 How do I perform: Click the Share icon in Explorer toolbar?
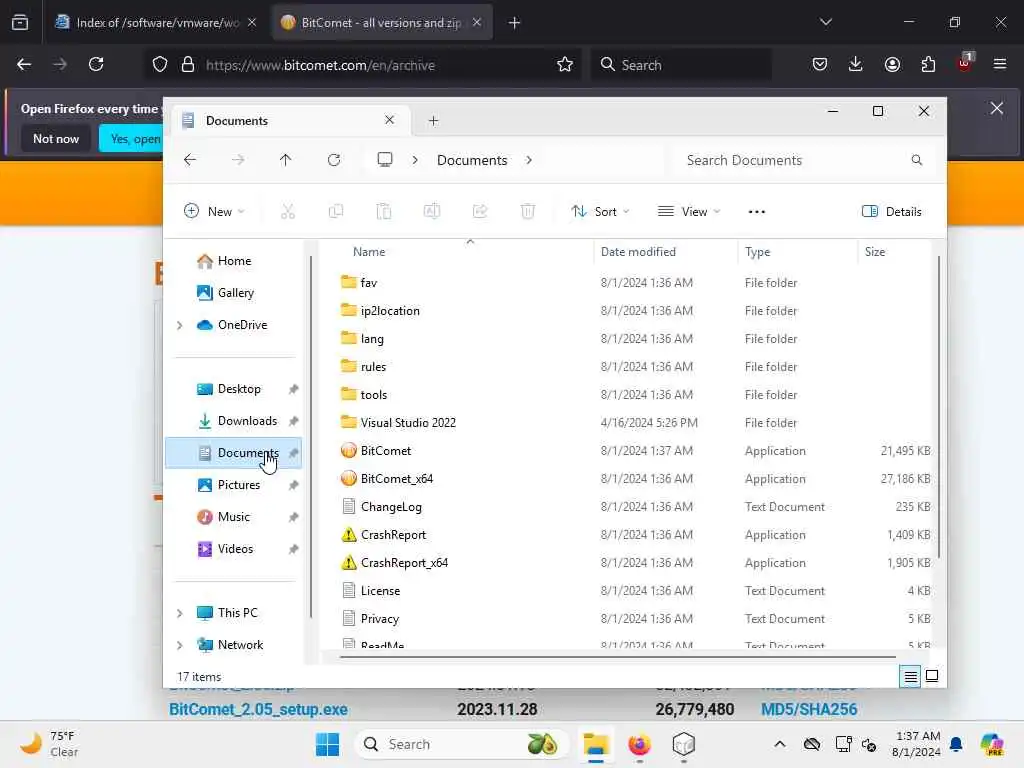click(480, 212)
